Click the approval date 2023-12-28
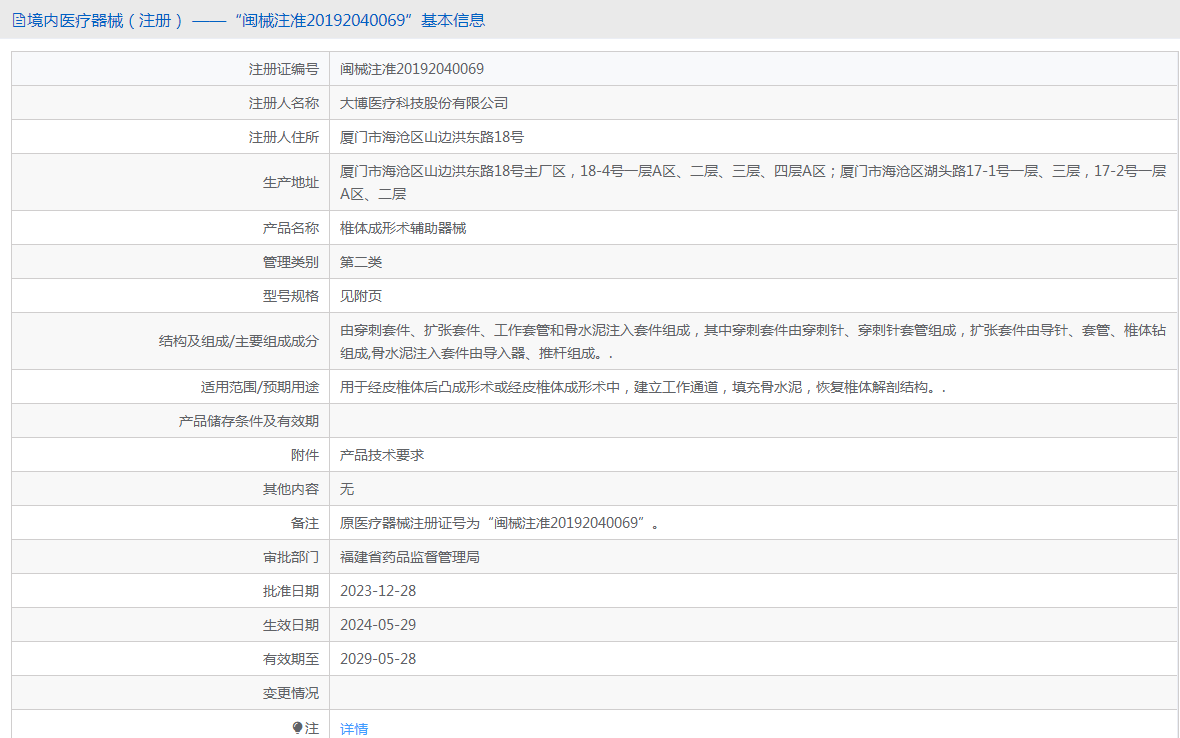The height and width of the screenshot is (738, 1180). [378, 591]
